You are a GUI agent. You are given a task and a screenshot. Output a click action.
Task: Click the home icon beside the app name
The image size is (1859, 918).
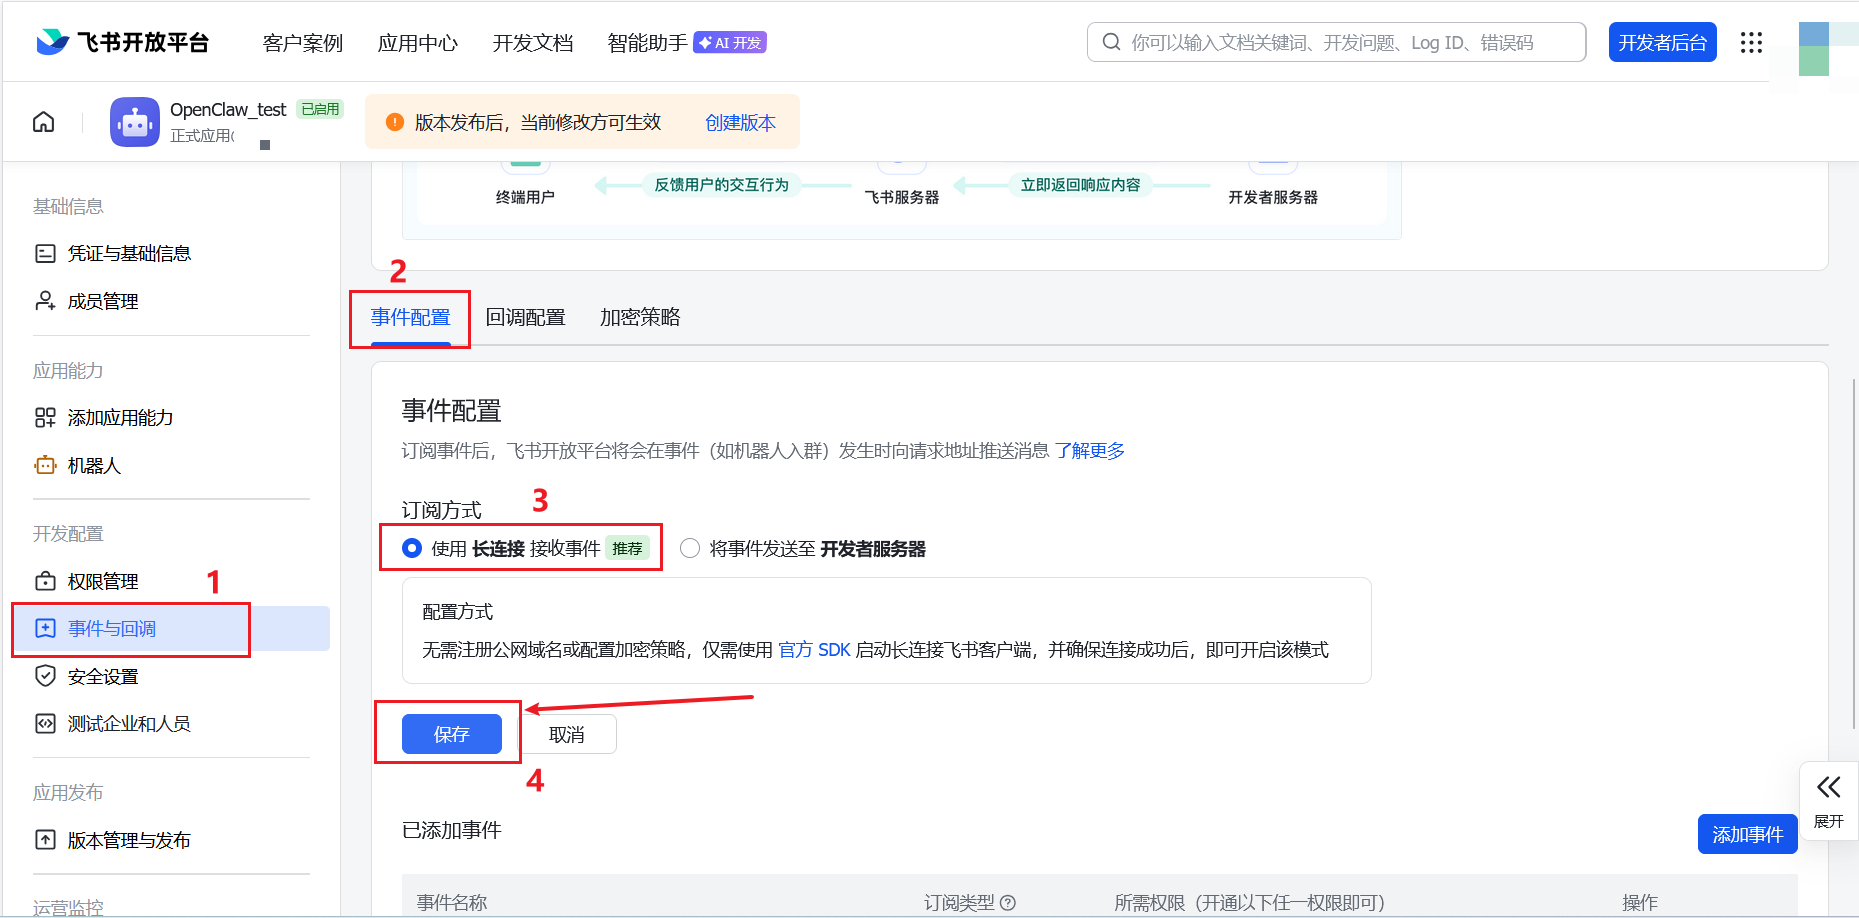(43, 121)
